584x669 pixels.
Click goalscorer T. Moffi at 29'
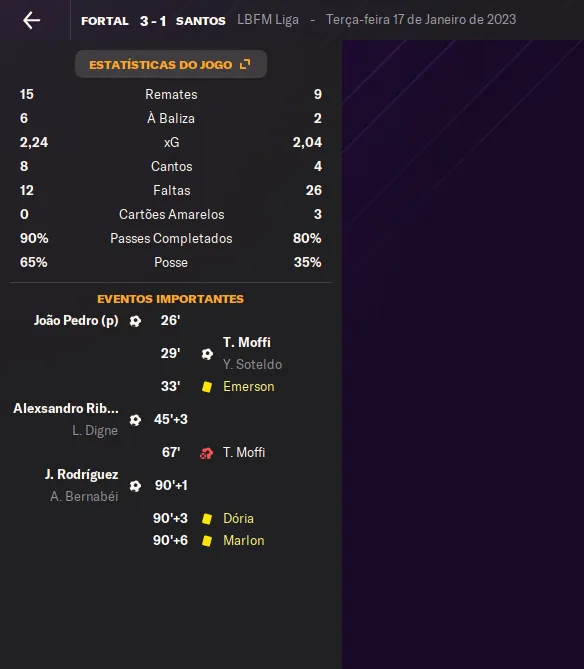247,342
